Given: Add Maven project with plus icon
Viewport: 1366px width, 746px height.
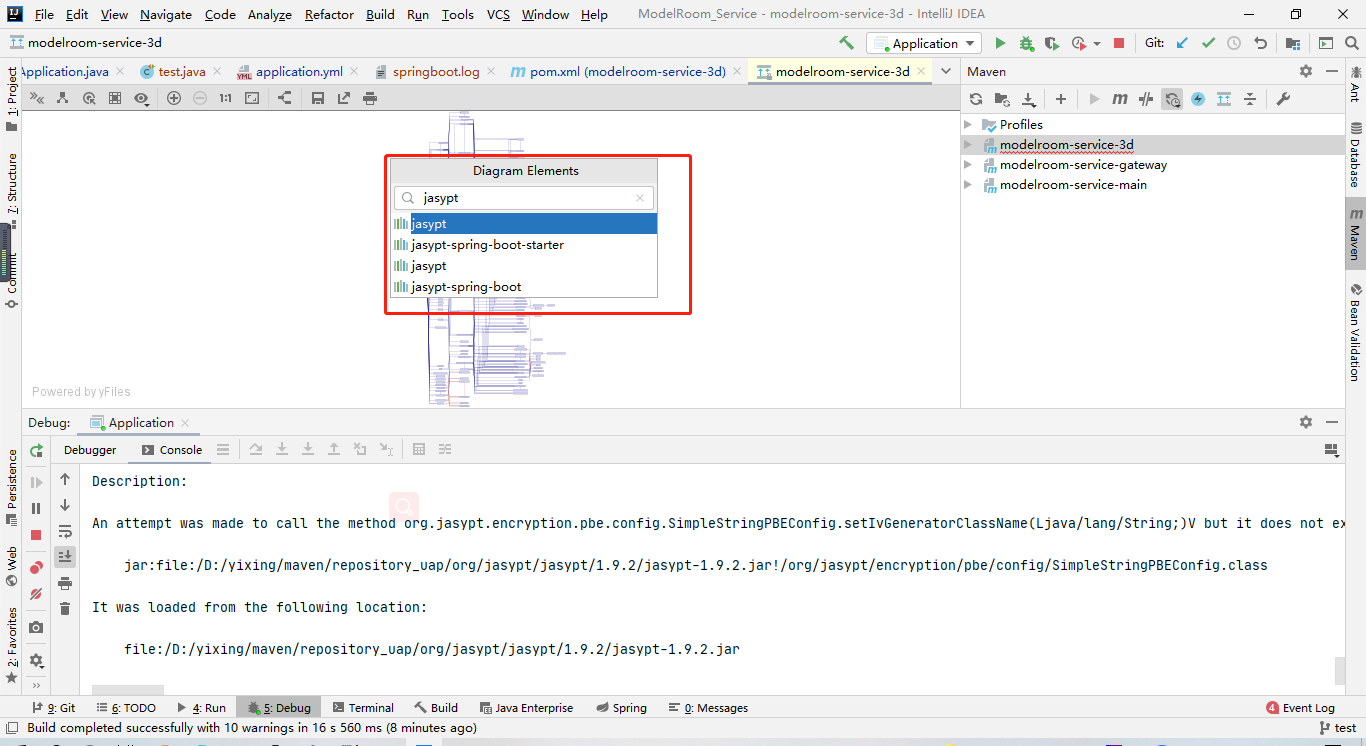Looking at the screenshot, I should point(1061,99).
